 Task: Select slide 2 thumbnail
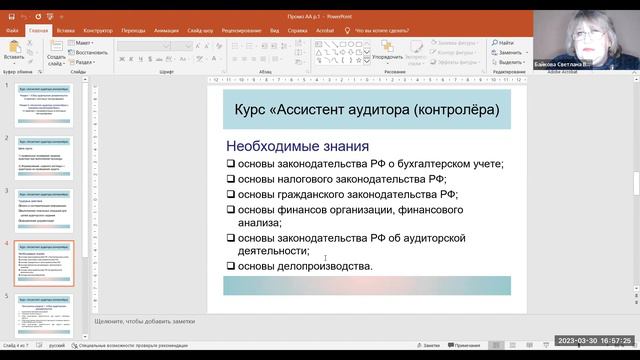44,158
